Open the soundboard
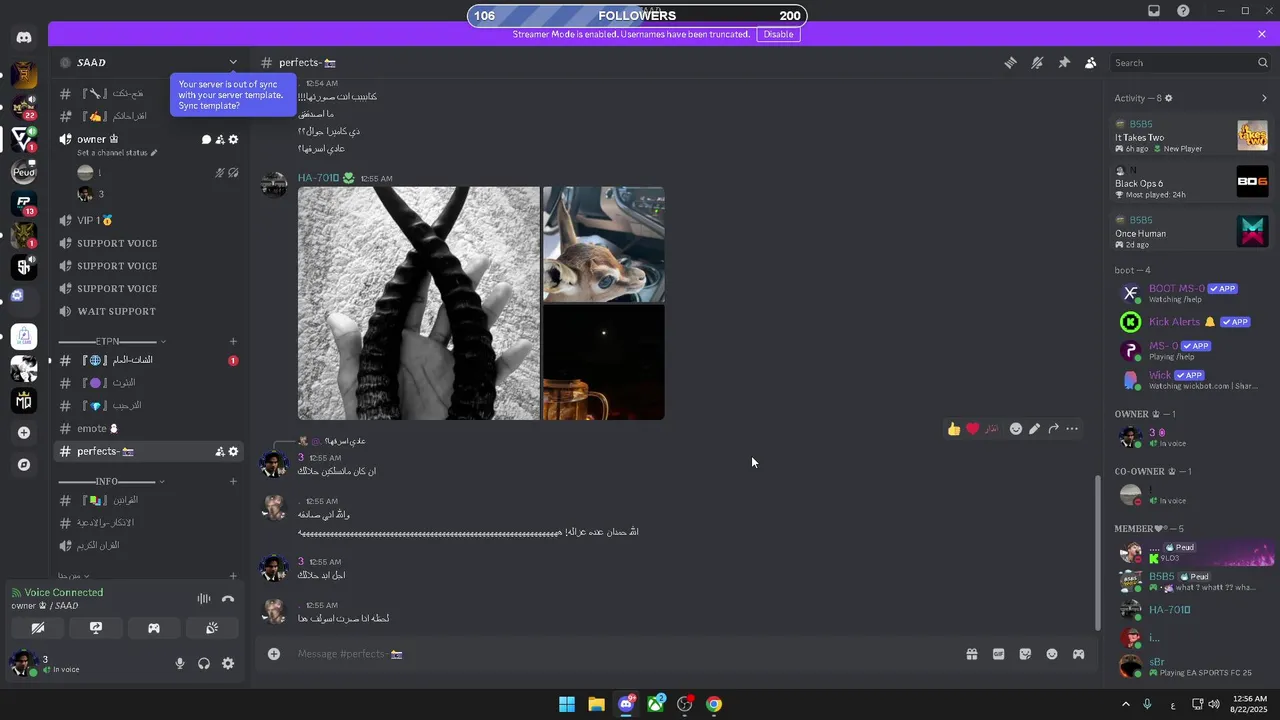 212,628
